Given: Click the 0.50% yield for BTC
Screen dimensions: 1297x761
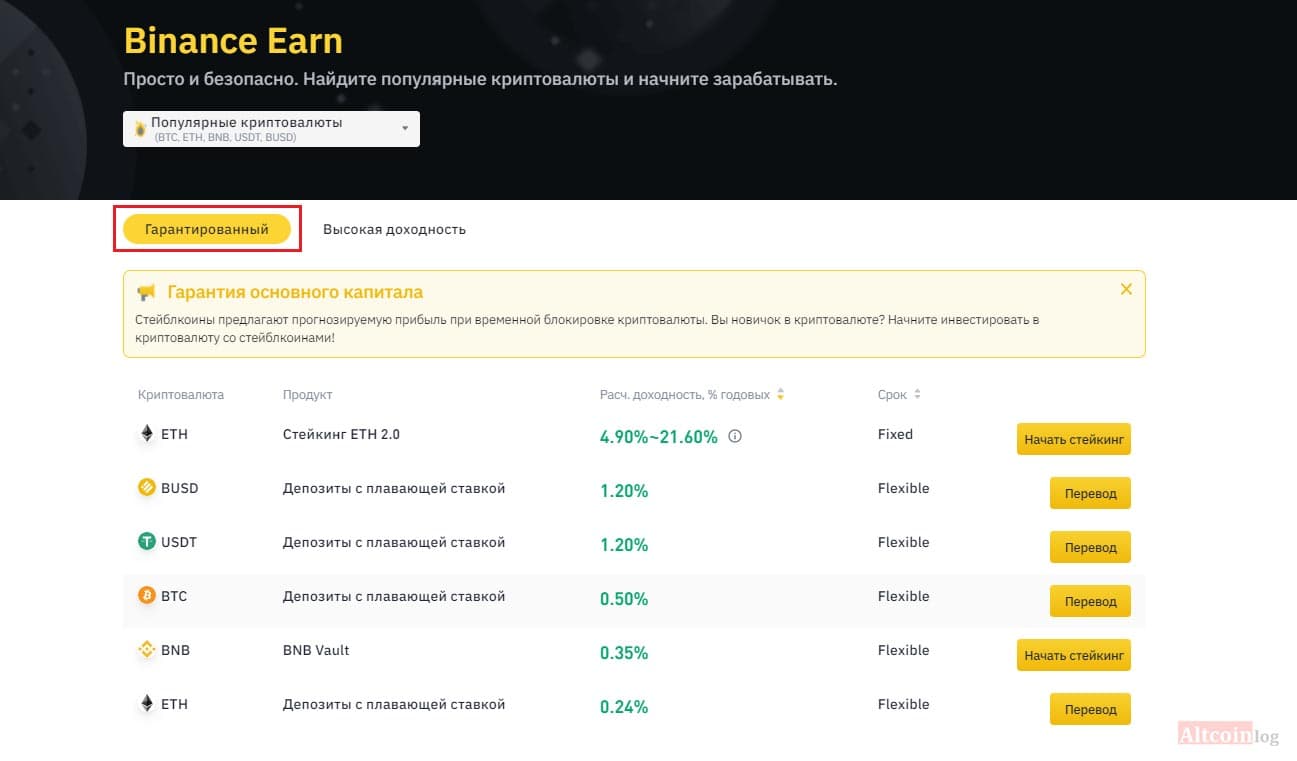Looking at the screenshot, I should (624, 599).
